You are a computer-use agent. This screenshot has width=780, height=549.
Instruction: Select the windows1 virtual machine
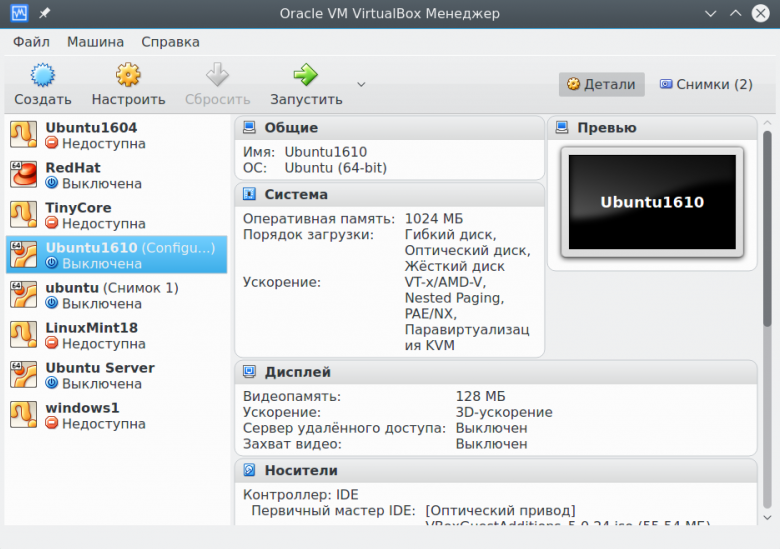click(x=116, y=415)
